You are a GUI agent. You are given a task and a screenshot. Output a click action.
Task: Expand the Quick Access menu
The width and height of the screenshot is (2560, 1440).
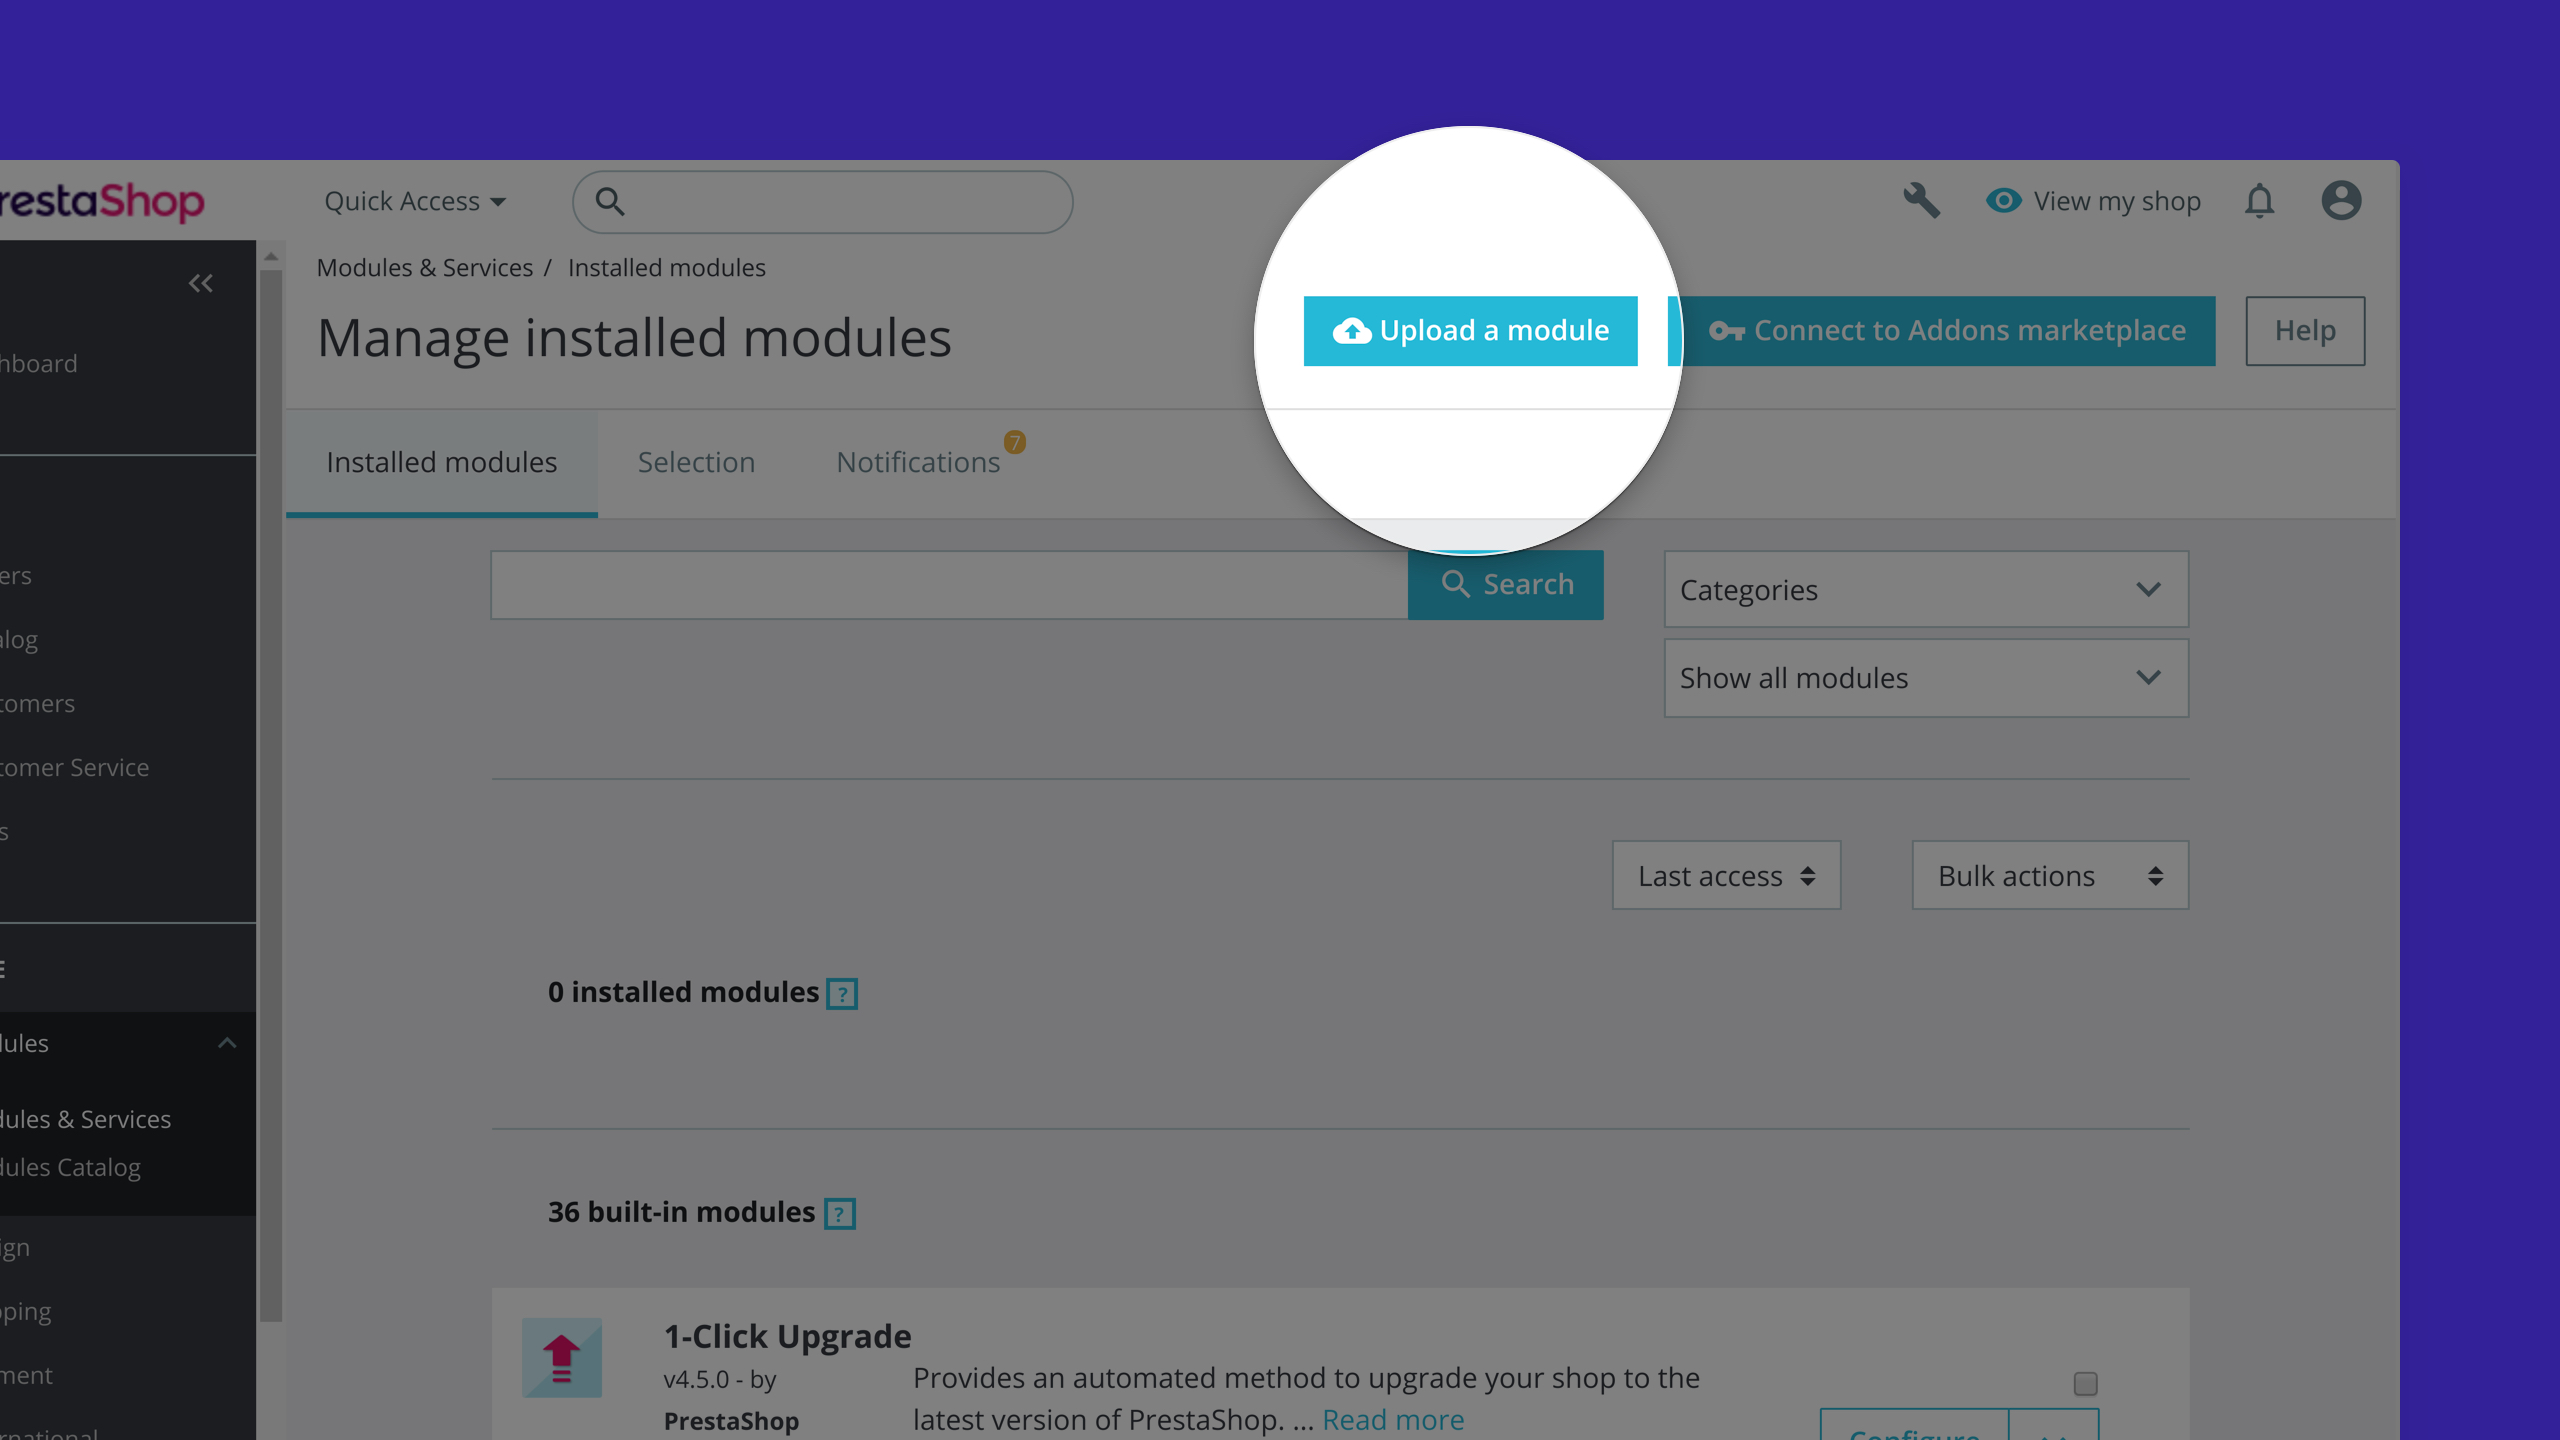click(414, 200)
